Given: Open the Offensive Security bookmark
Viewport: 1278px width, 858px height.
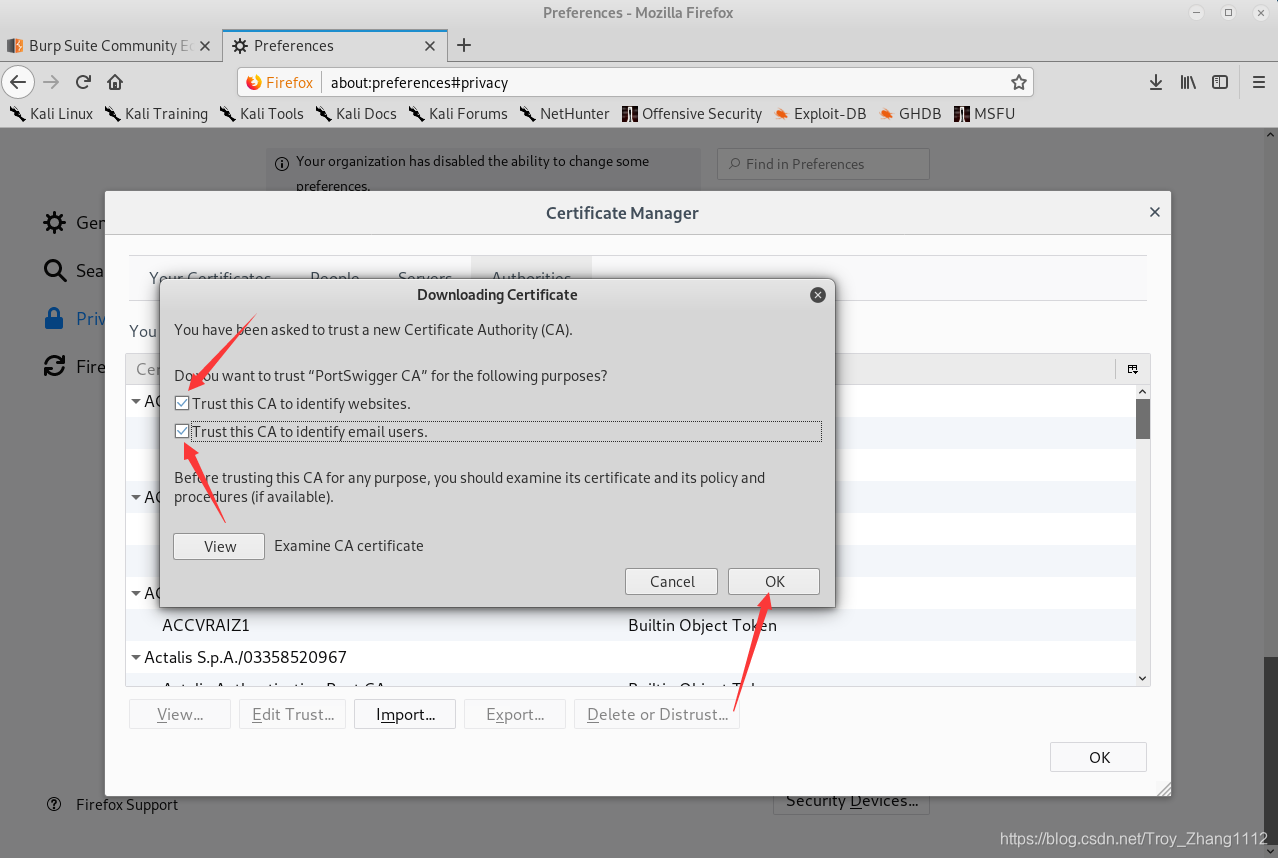Looking at the screenshot, I should point(691,114).
